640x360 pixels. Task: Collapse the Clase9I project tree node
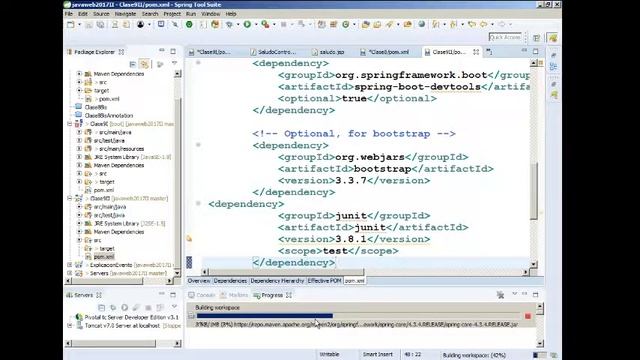tap(70, 124)
